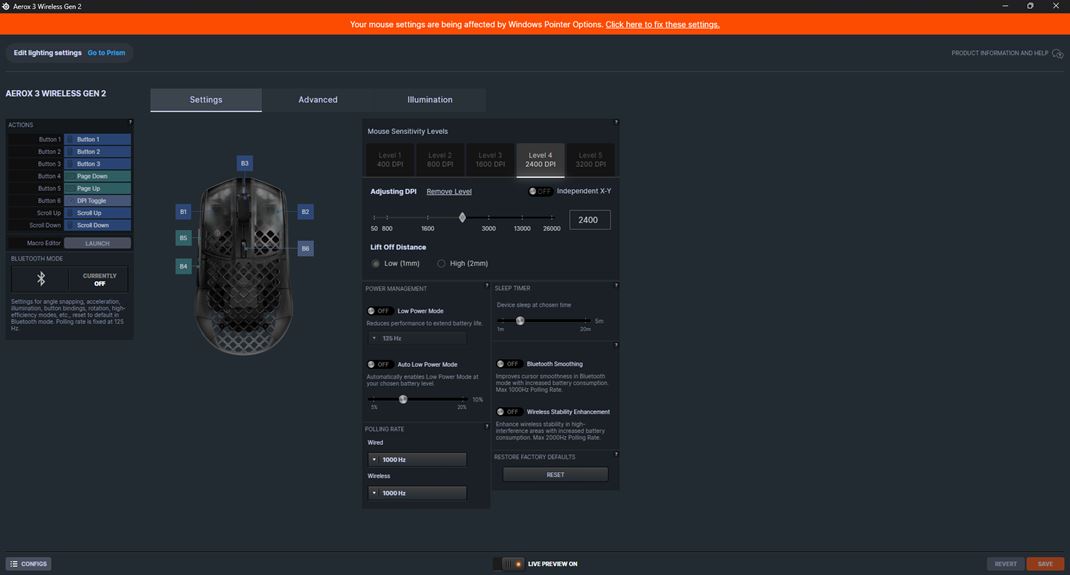Screen dimensions: 1070x575
Task: Click the Revert button
Action: (x=1005, y=564)
